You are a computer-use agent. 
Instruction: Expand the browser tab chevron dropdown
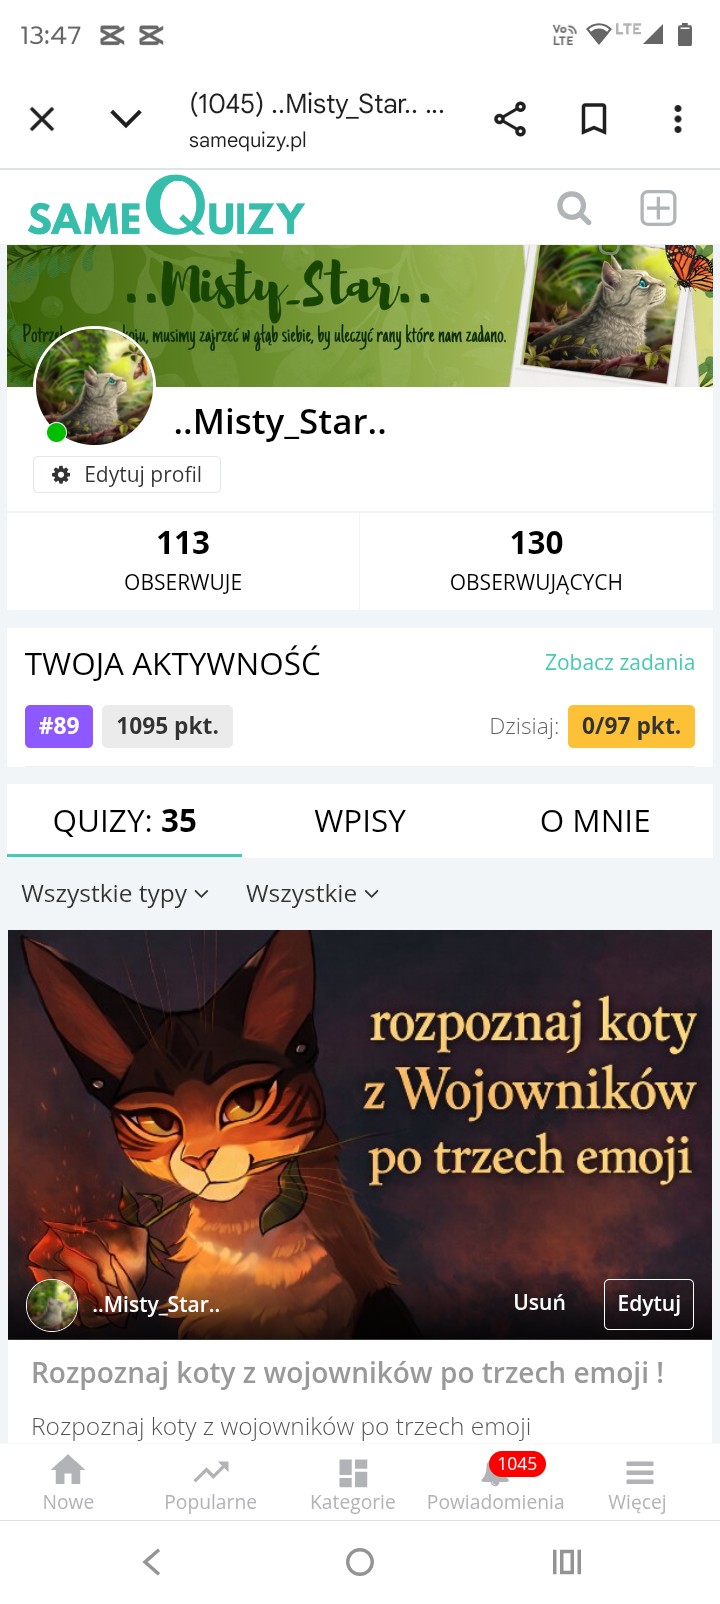[126, 119]
